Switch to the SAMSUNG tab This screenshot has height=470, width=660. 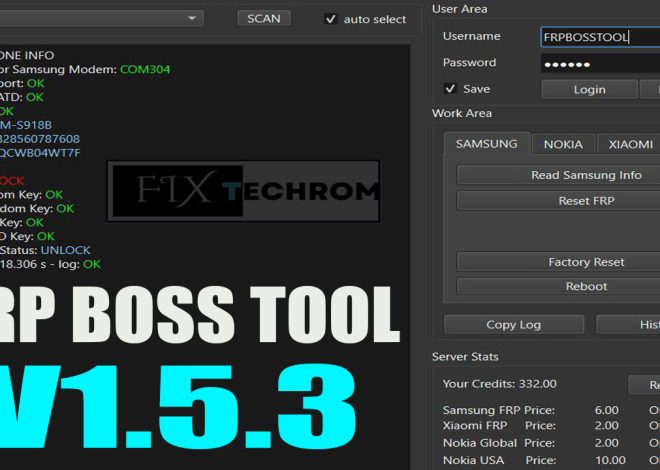[487, 144]
